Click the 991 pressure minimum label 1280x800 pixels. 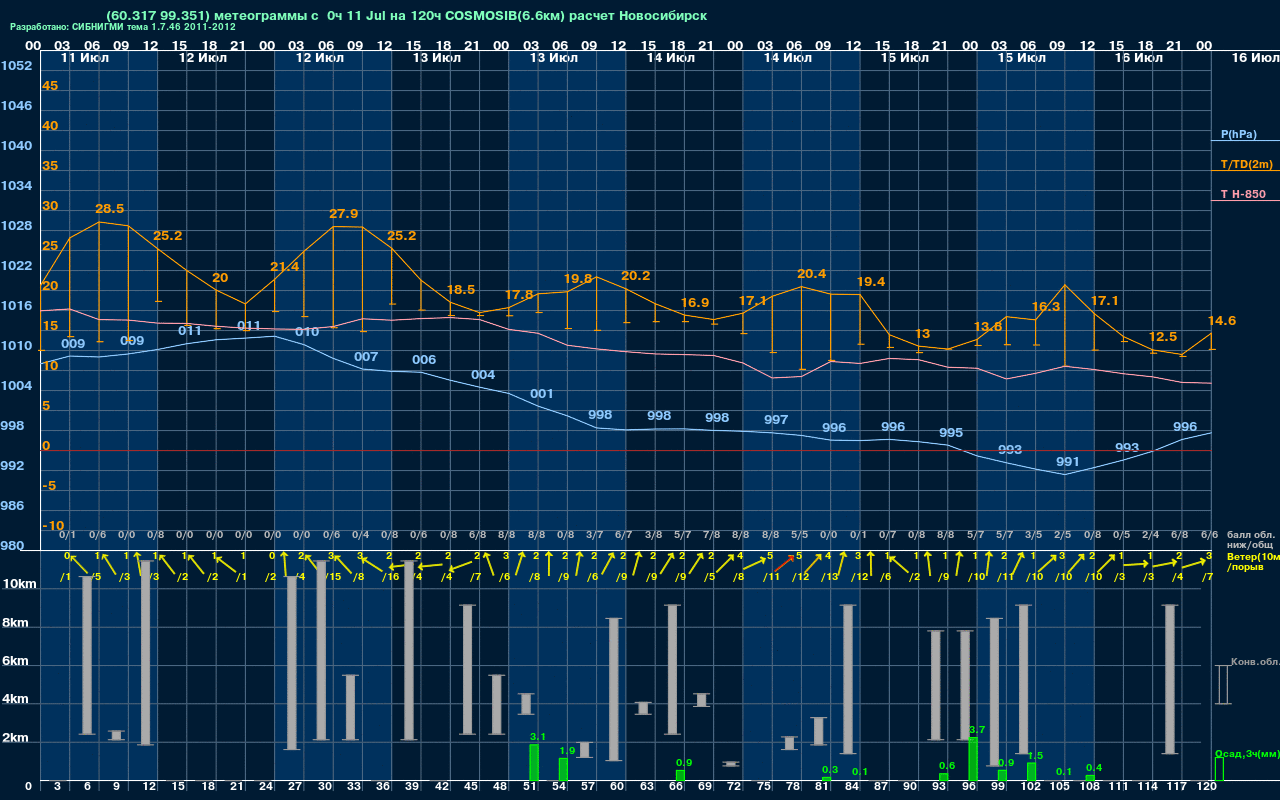tap(1068, 462)
